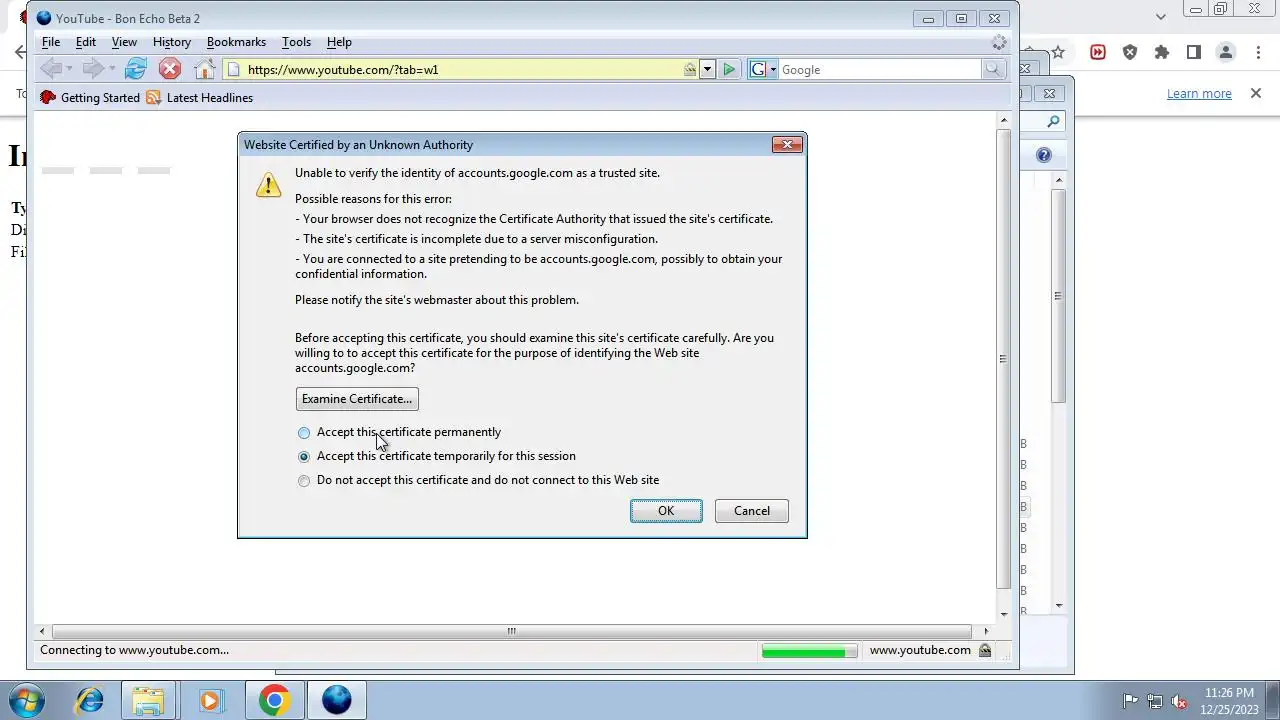Dismiss the Chrome info bar

[x=1256, y=93]
